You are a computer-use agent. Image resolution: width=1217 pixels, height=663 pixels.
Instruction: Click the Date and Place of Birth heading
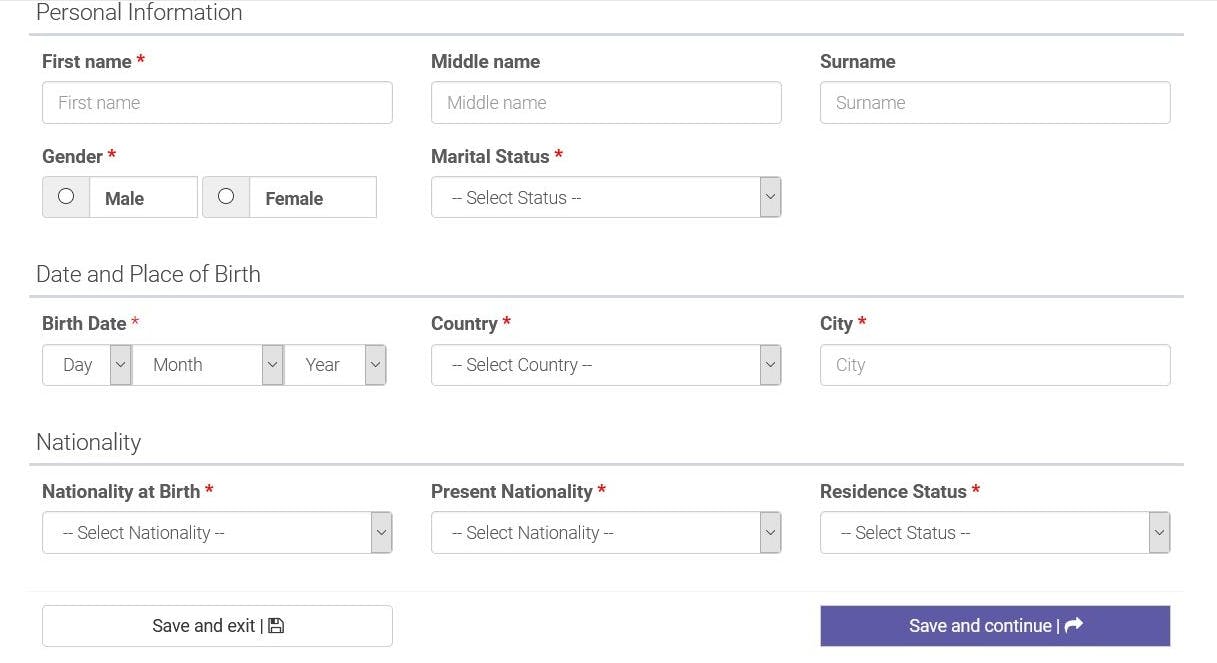[148, 274]
